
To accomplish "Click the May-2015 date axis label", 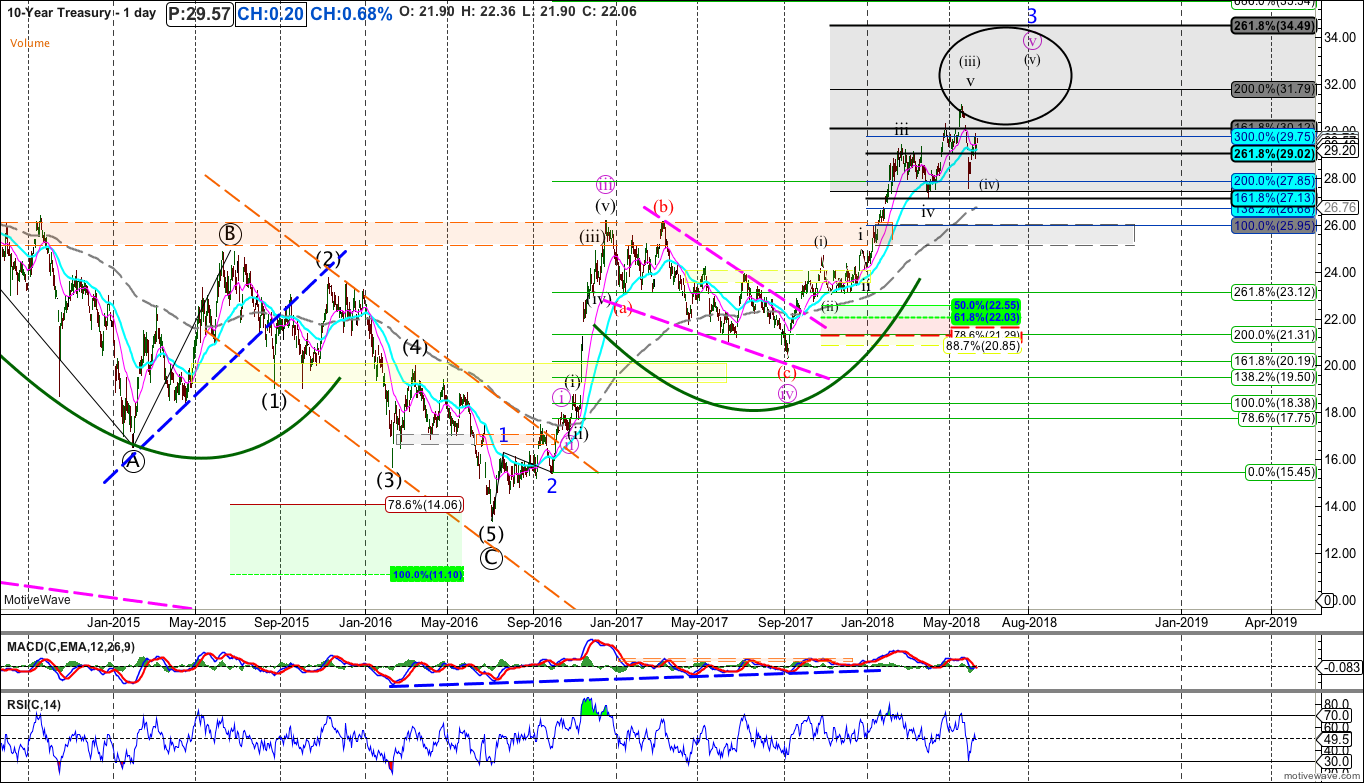I will click(x=196, y=621).
